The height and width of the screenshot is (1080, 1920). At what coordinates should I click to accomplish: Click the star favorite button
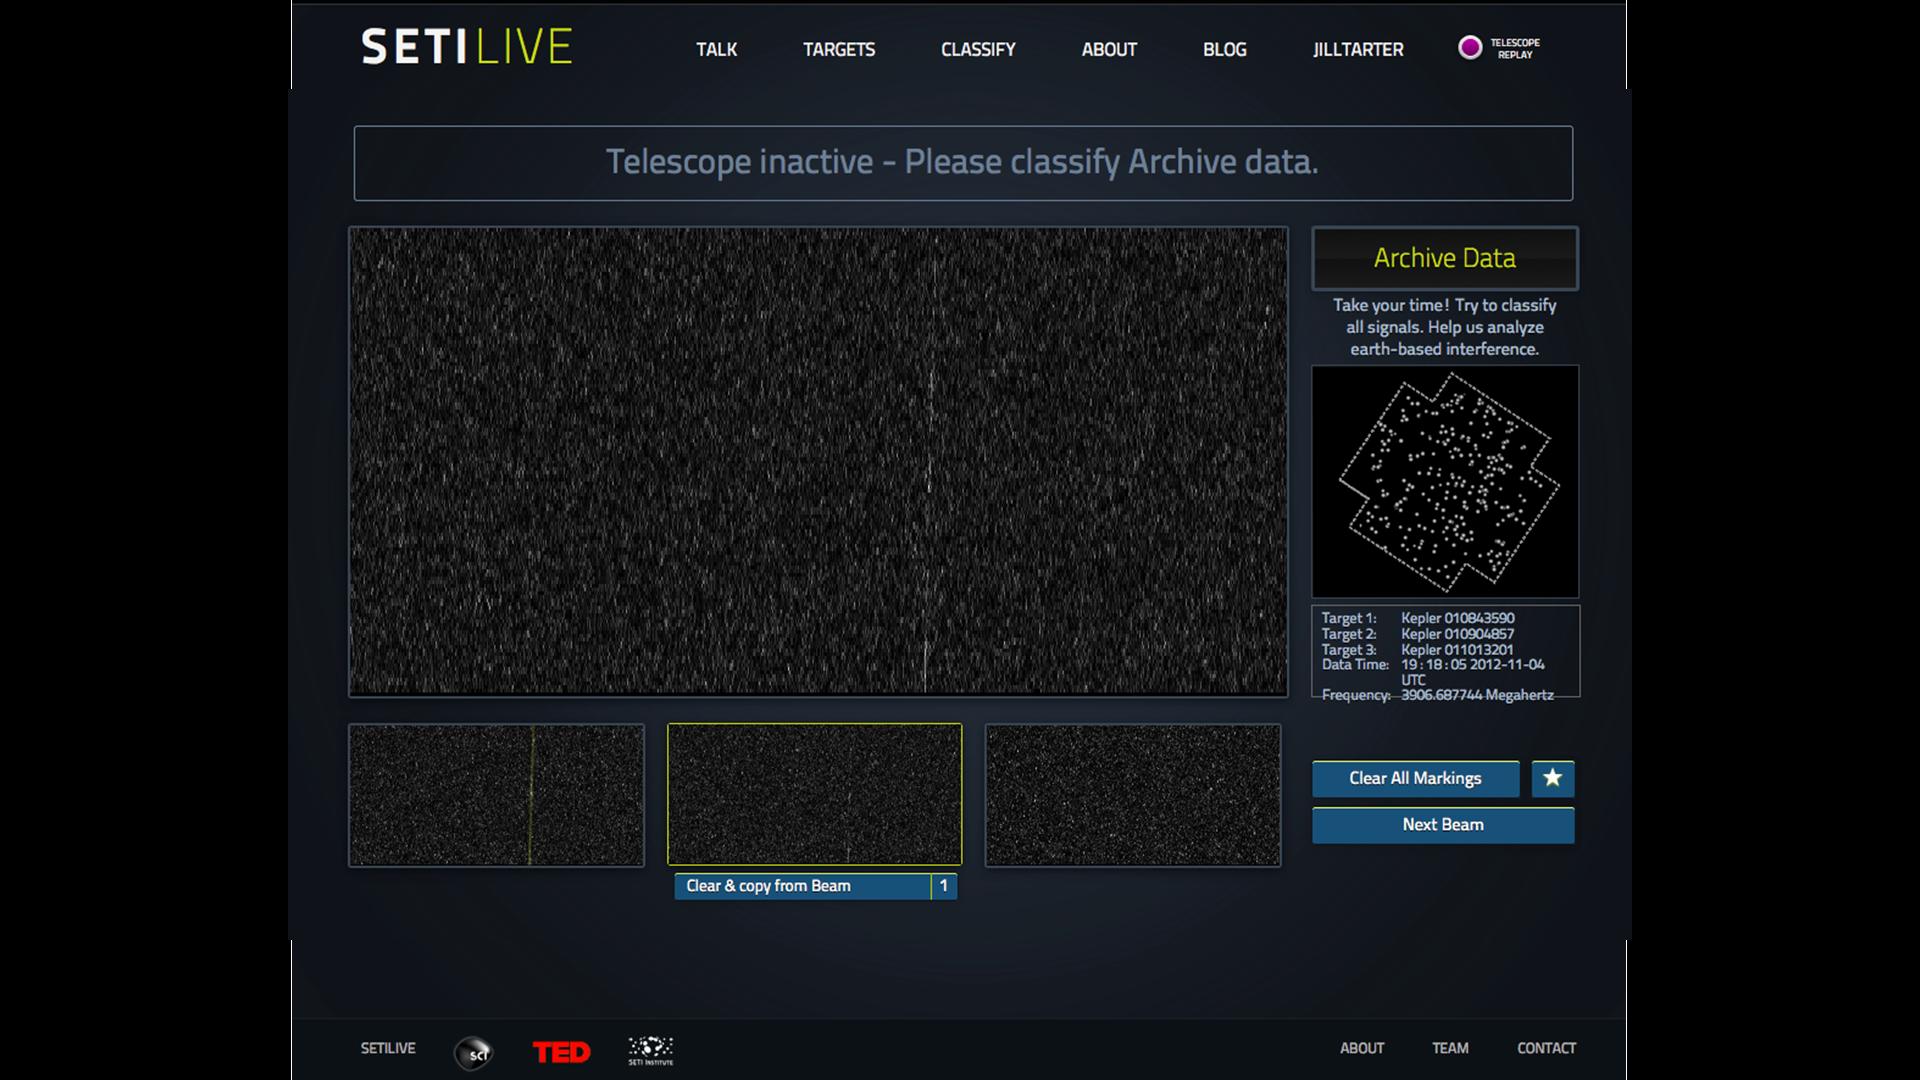[x=1552, y=778]
